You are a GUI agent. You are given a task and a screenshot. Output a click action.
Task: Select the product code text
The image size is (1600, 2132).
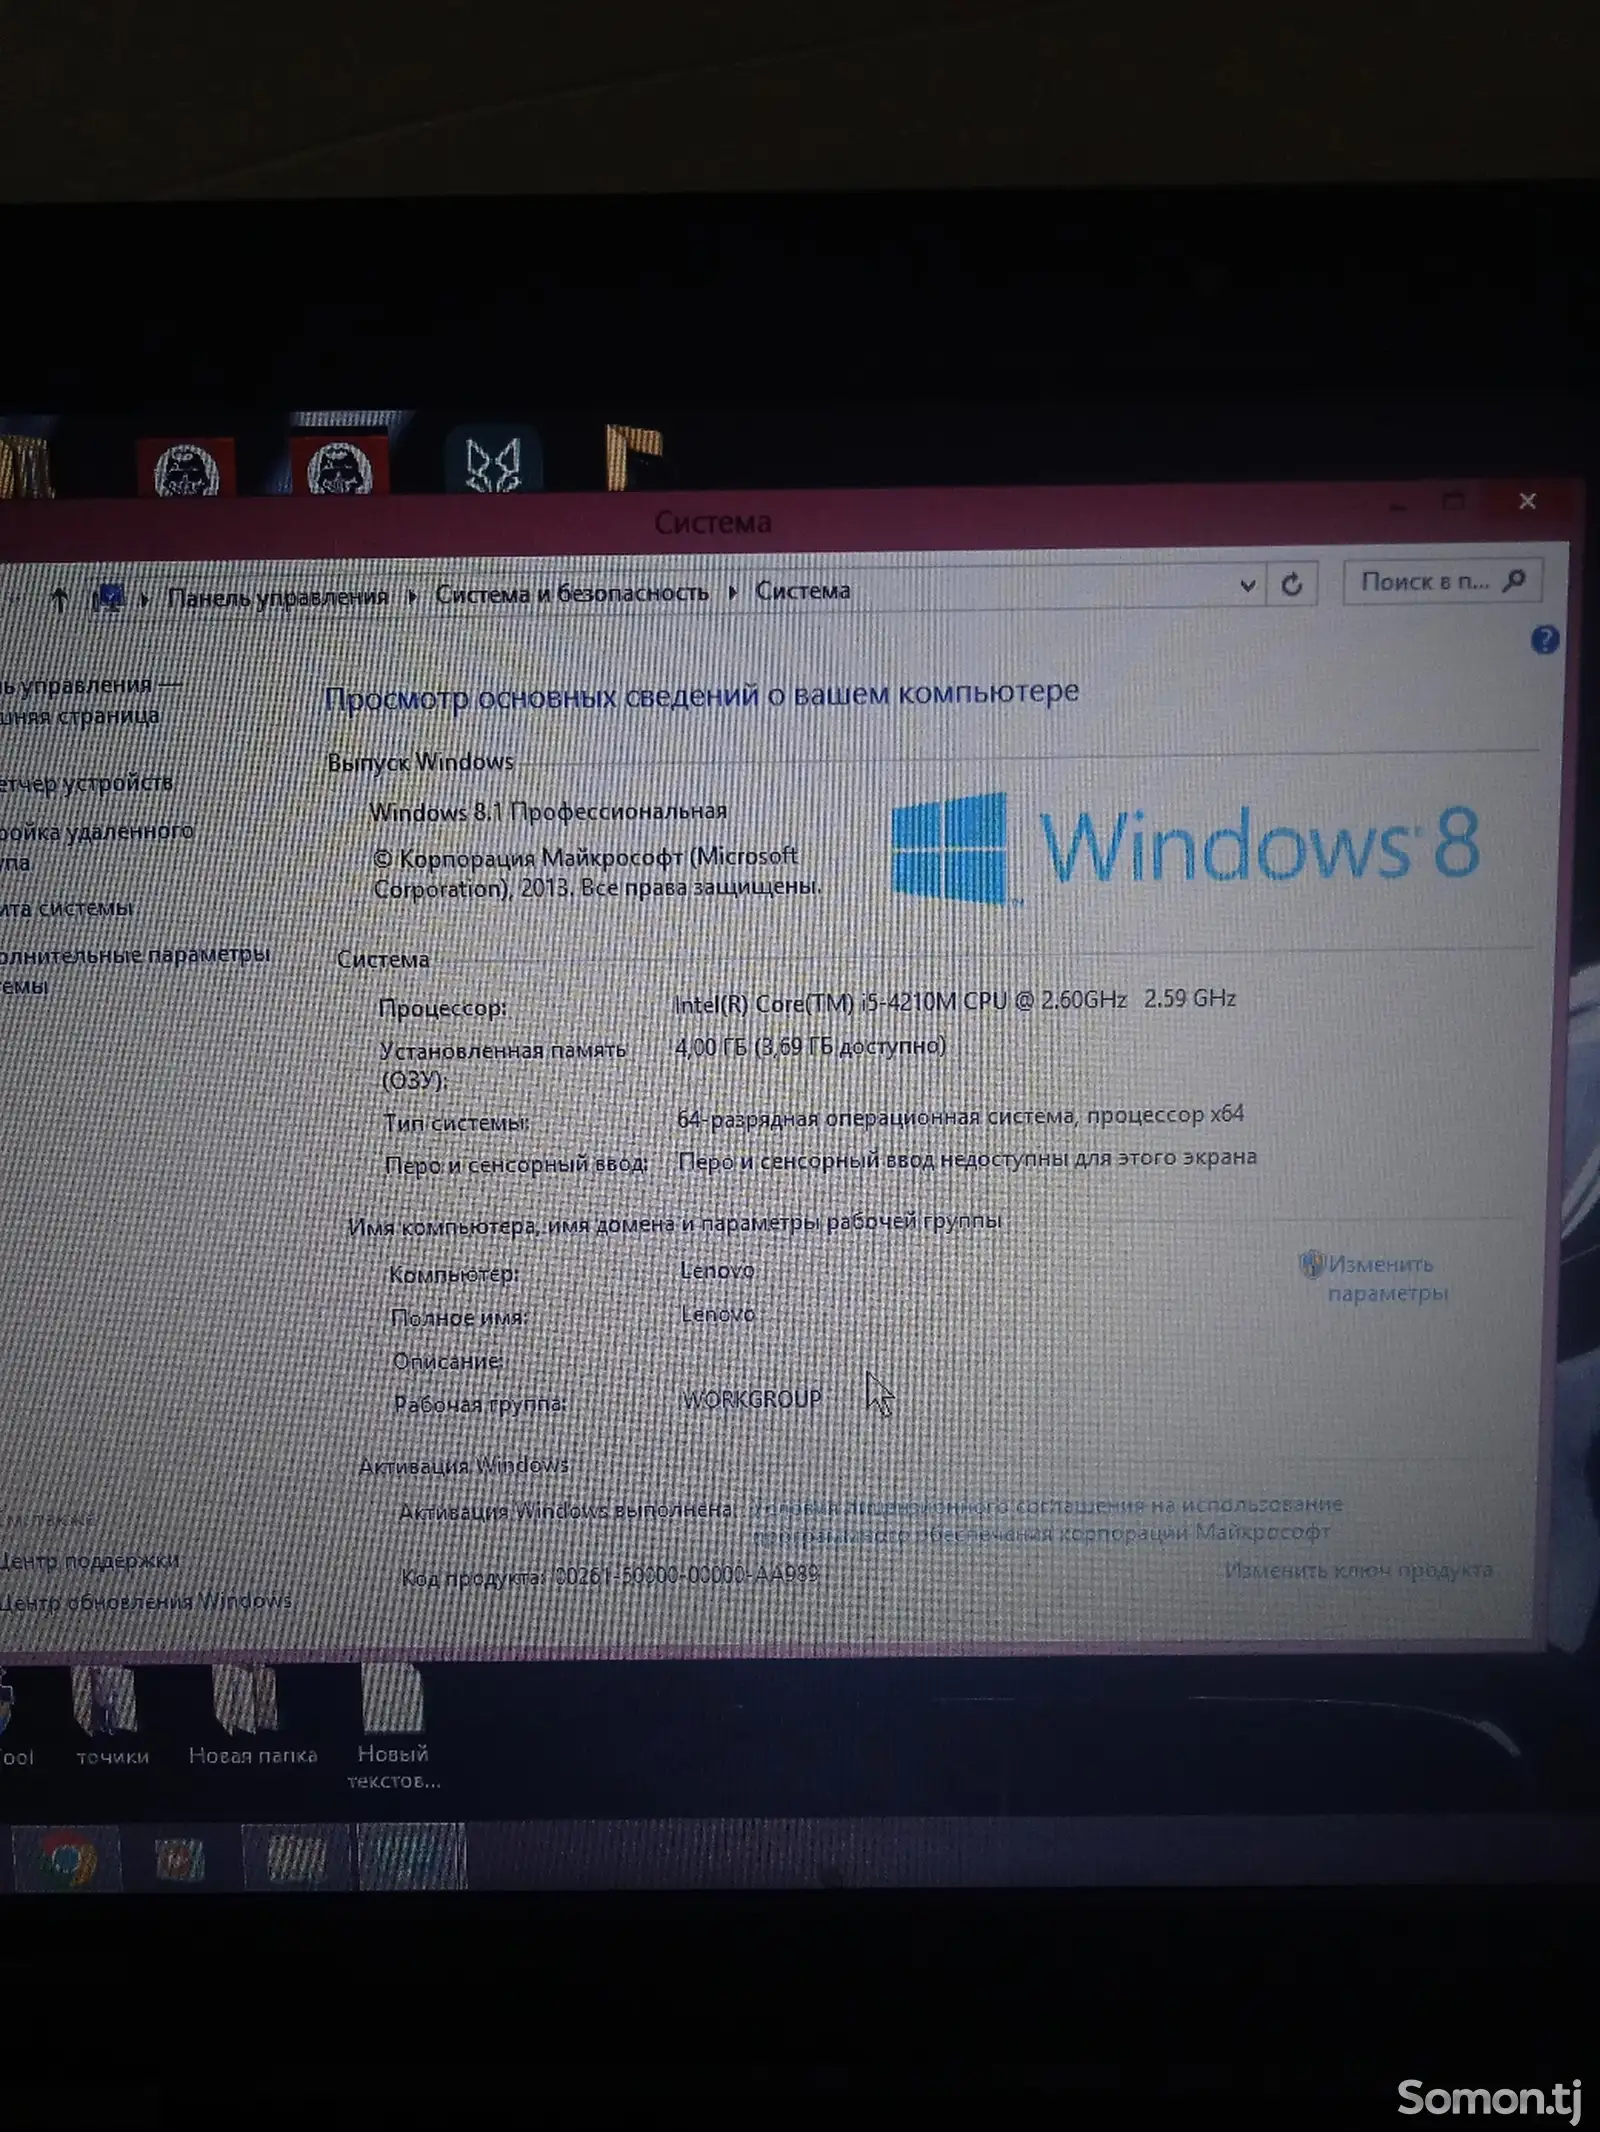610,1576
